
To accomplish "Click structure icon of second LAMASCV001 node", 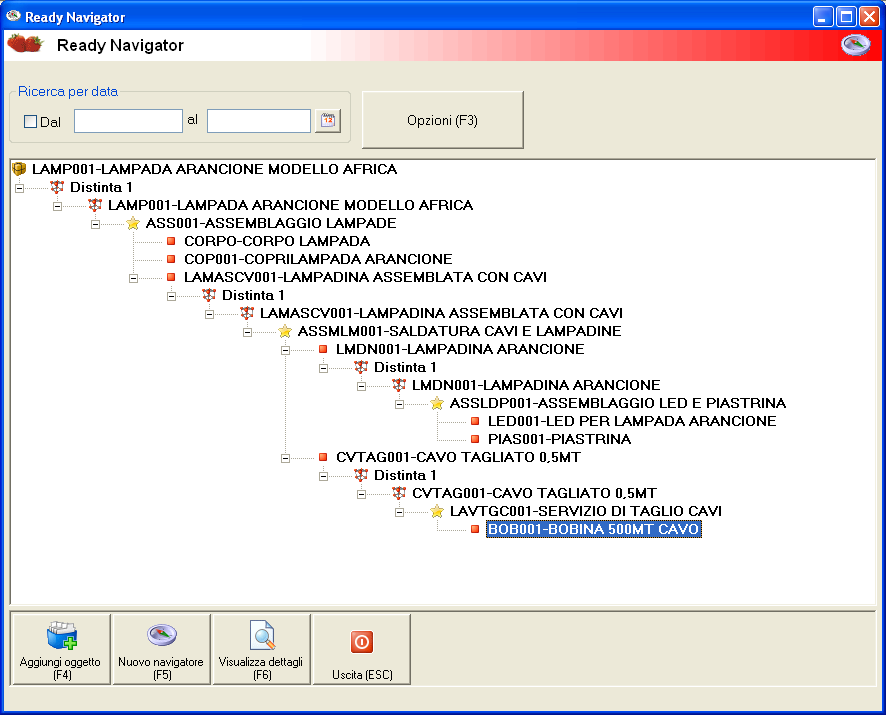I will [247, 313].
